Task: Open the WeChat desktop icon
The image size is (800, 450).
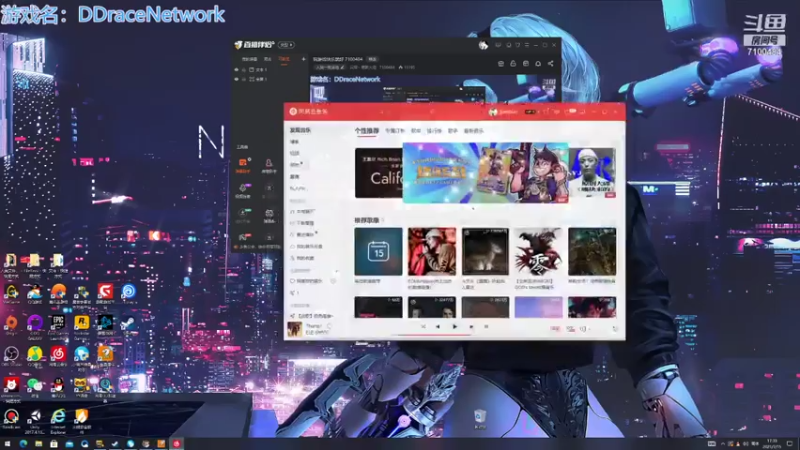Action: (x=35, y=386)
